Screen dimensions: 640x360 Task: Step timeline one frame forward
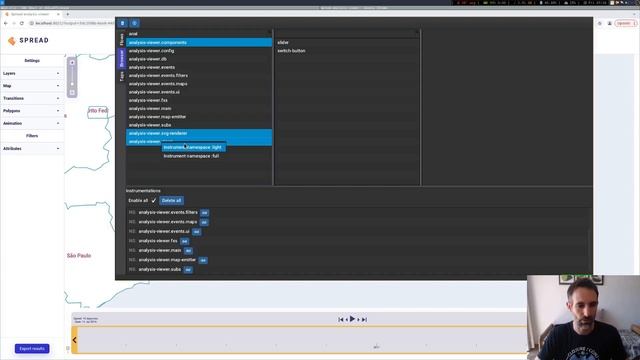click(x=358, y=320)
